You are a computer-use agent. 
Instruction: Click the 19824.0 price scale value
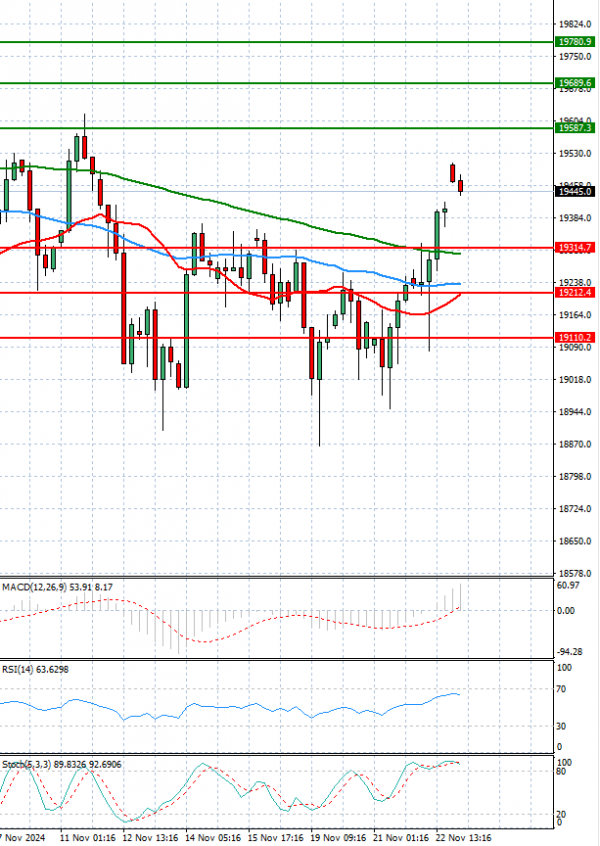tap(575, 24)
